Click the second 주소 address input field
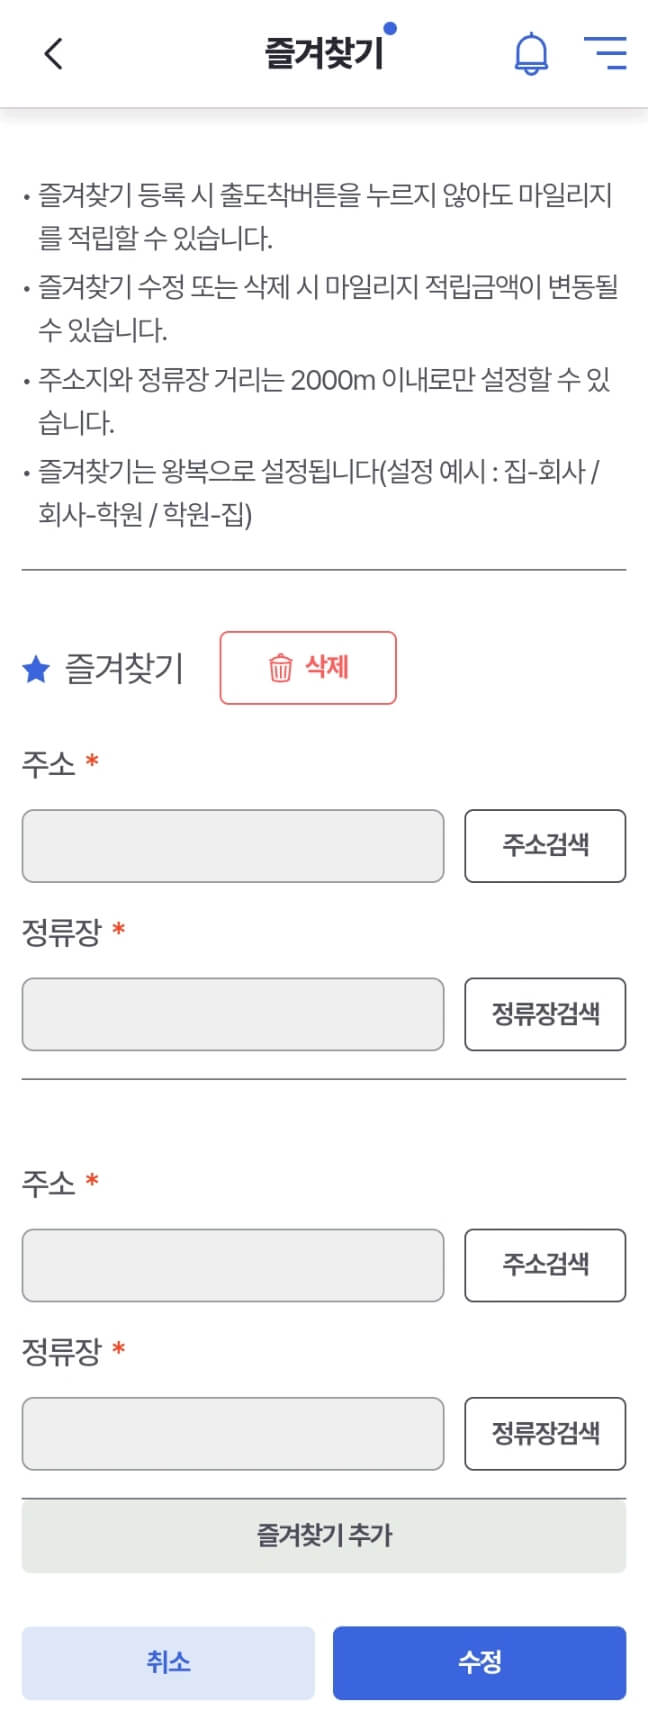This screenshot has width=648, height=1721. (232, 1265)
